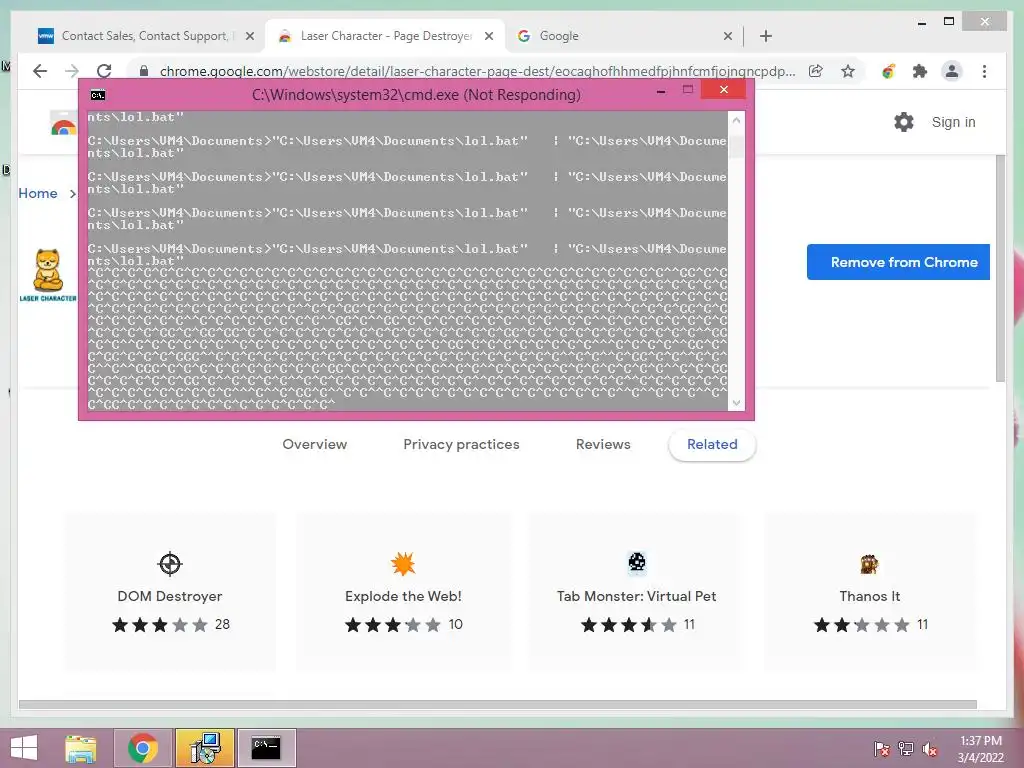This screenshot has height=768, width=1024.
Task: Open the Privacy practices tab
Action: [x=461, y=444]
